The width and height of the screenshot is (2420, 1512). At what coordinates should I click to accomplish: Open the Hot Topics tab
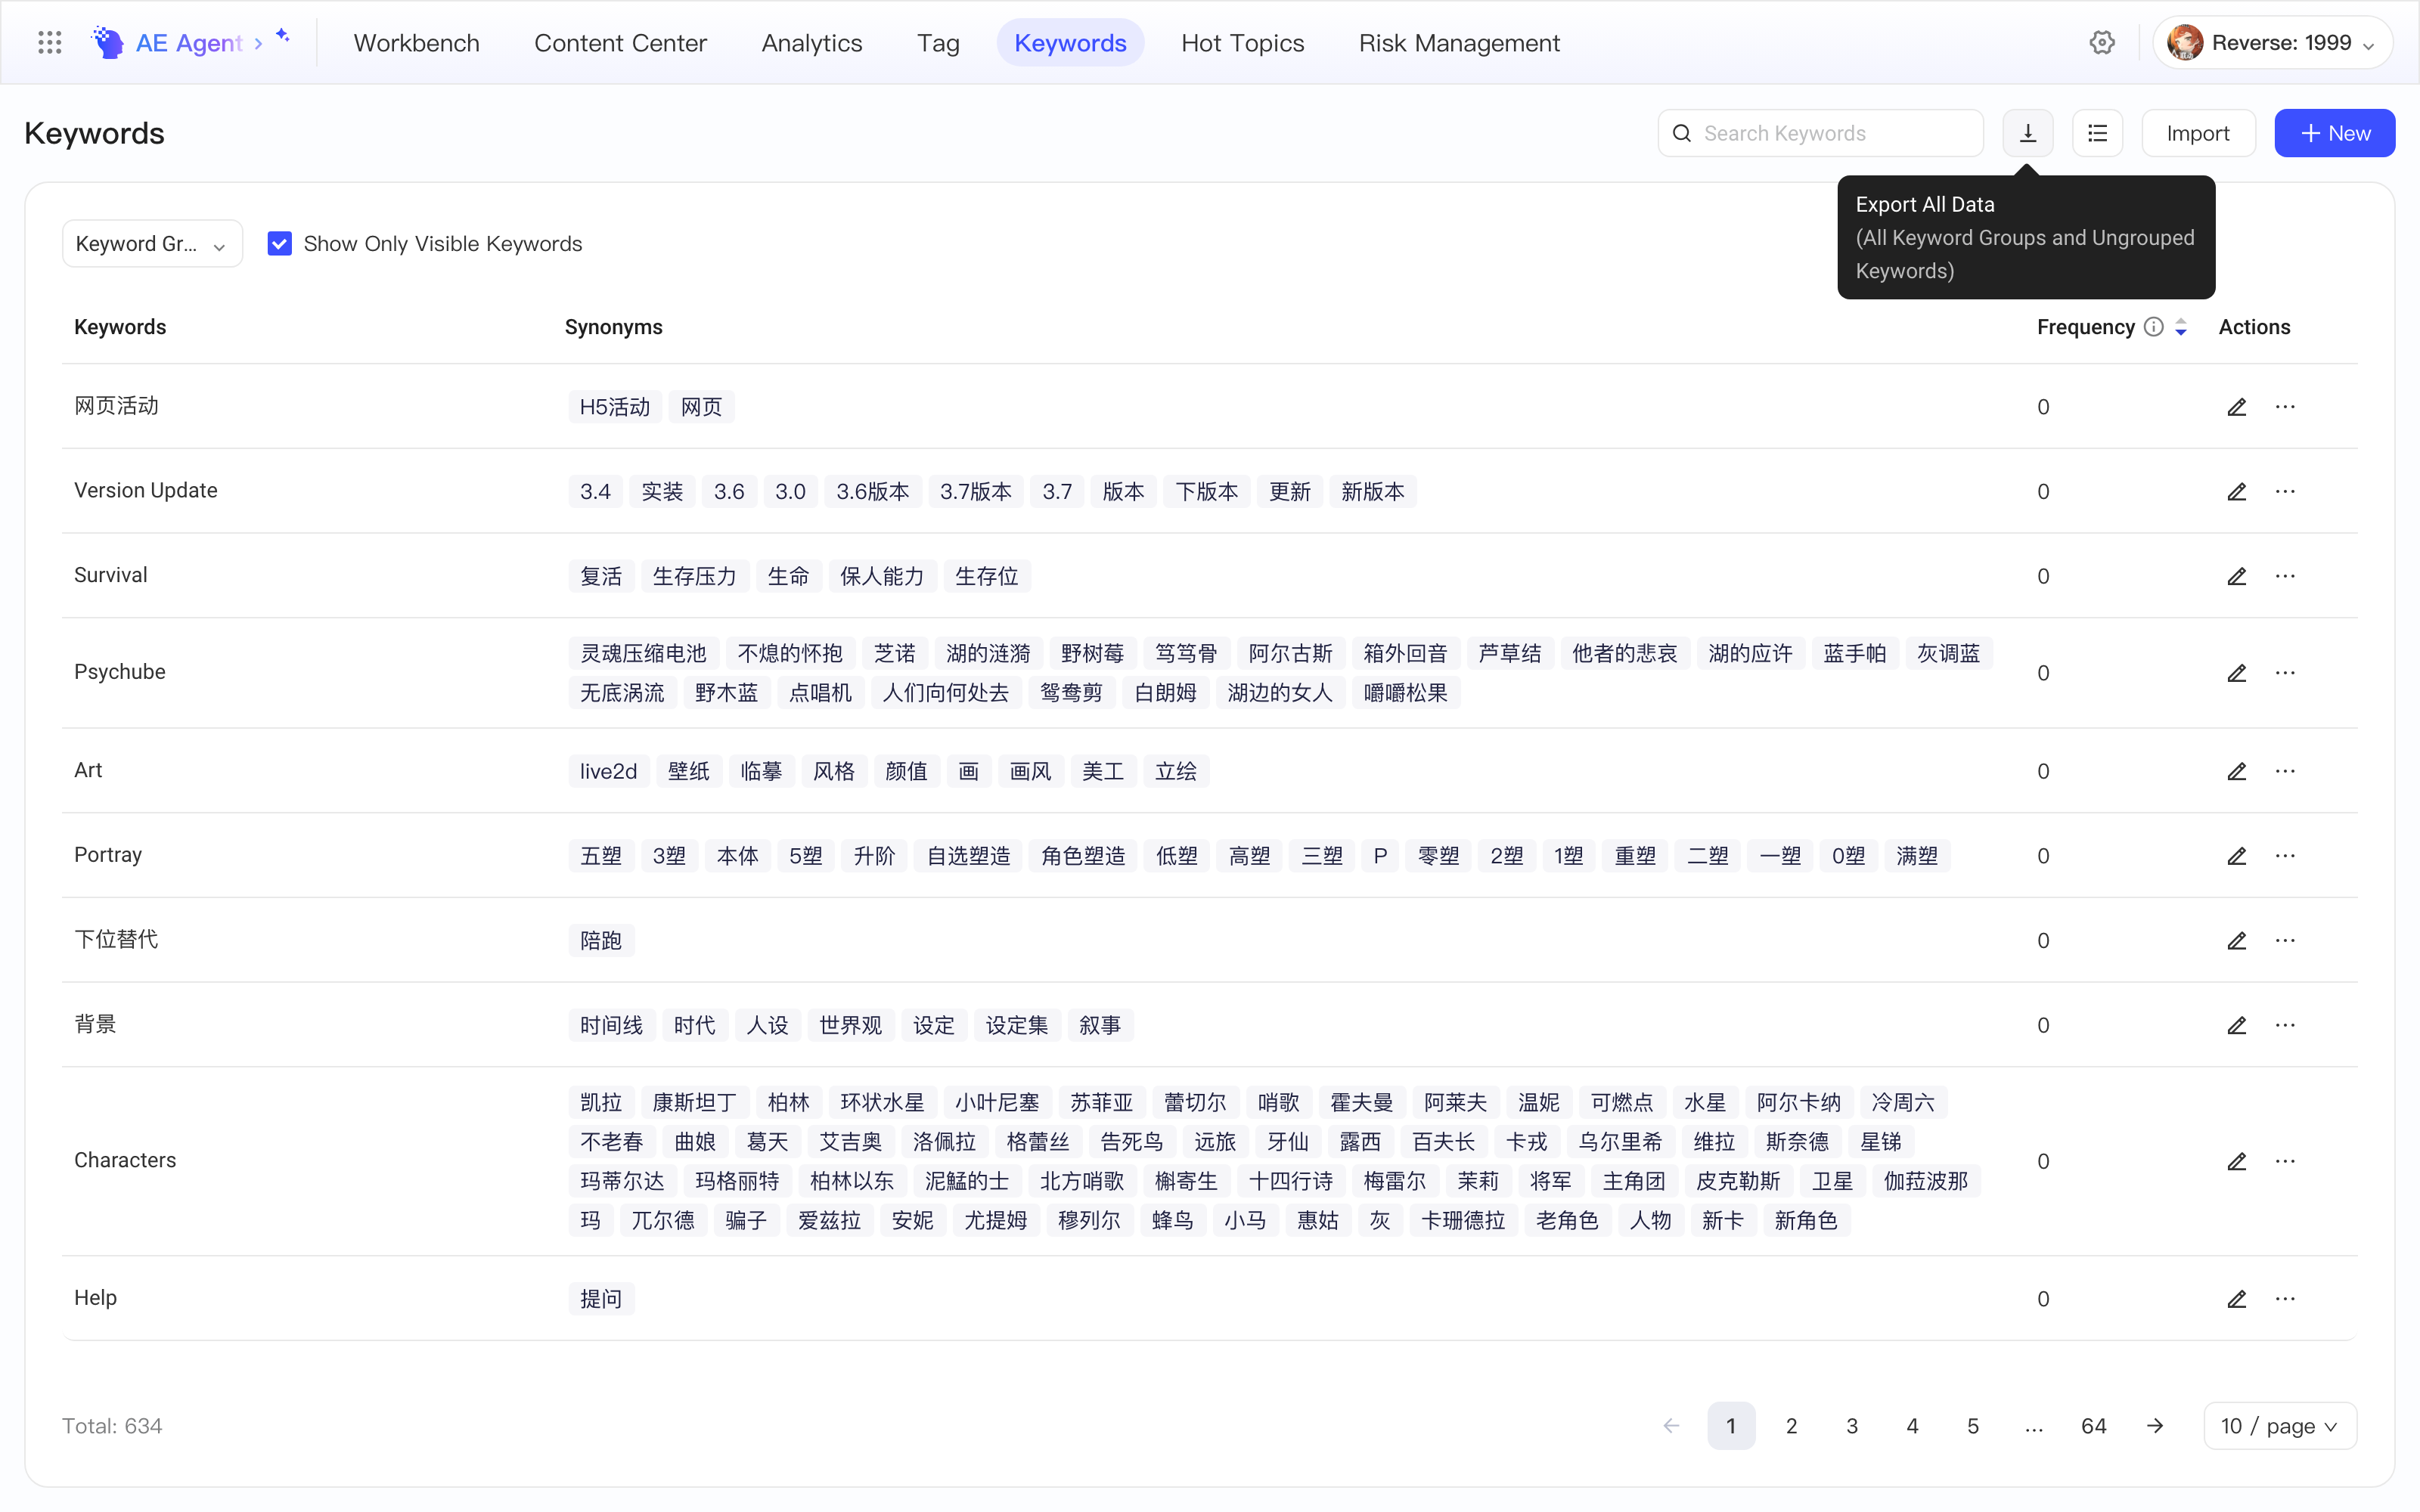(x=1242, y=43)
